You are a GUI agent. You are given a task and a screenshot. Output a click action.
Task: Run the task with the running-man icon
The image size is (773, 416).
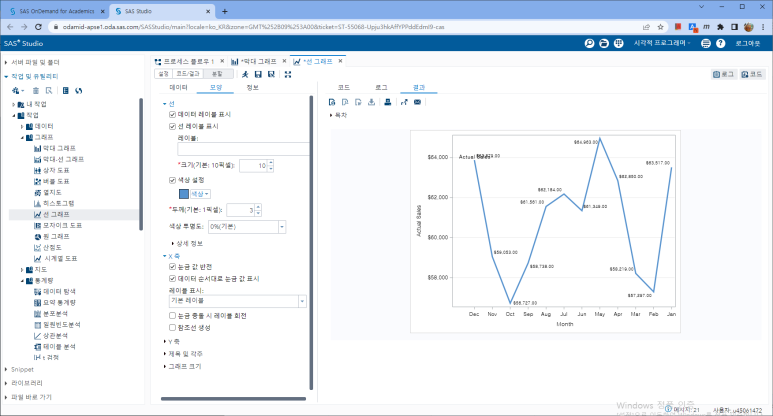tap(245, 74)
